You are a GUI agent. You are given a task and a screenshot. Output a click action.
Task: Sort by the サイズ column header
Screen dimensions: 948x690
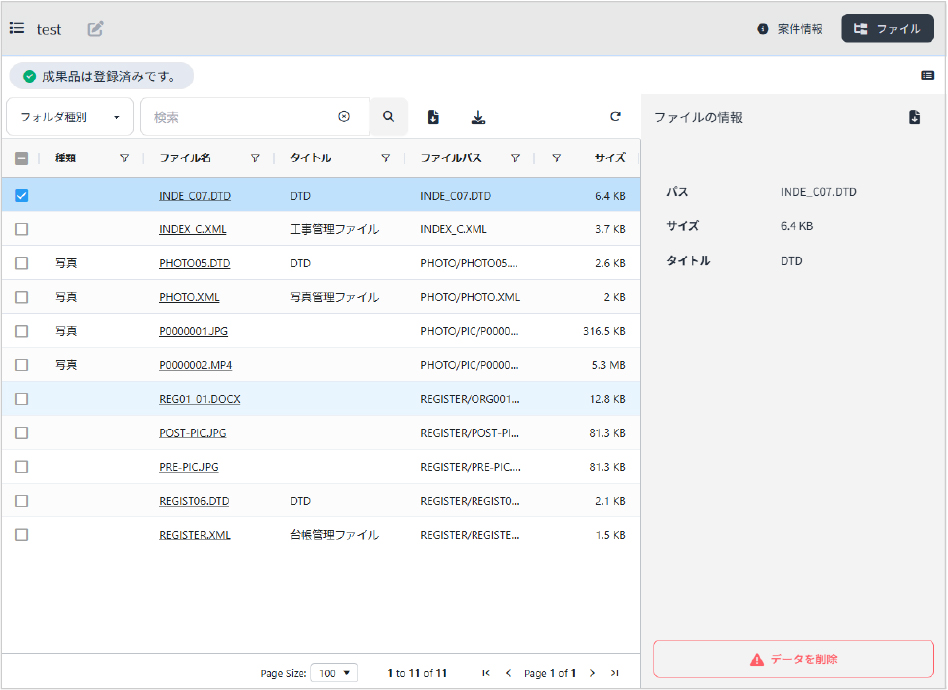610,158
